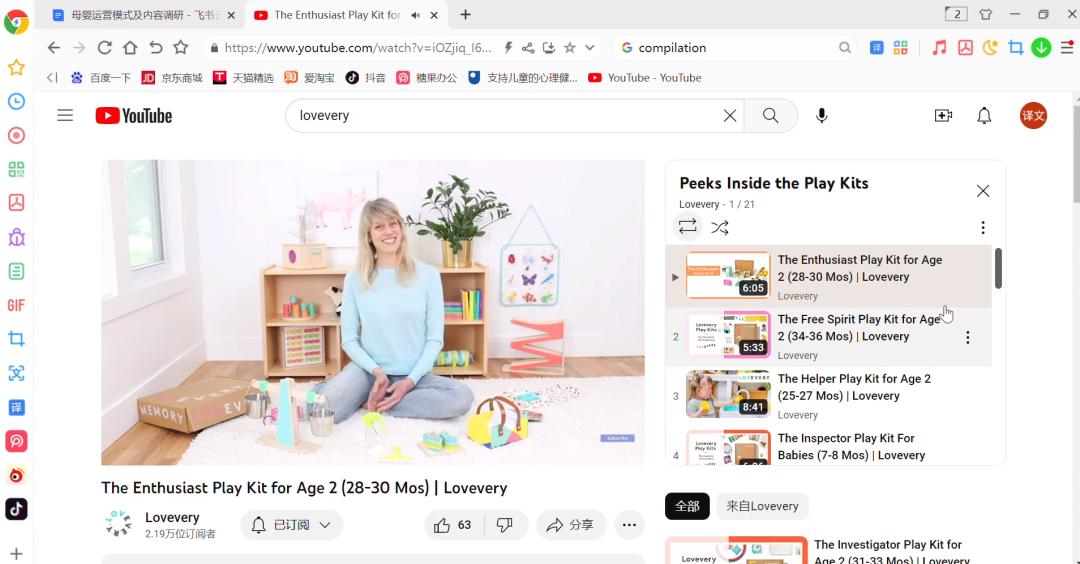This screenshot has width=1080, height=564.
Task: Open browser home page
Action: pyautogui.click(x=130, y=48)
